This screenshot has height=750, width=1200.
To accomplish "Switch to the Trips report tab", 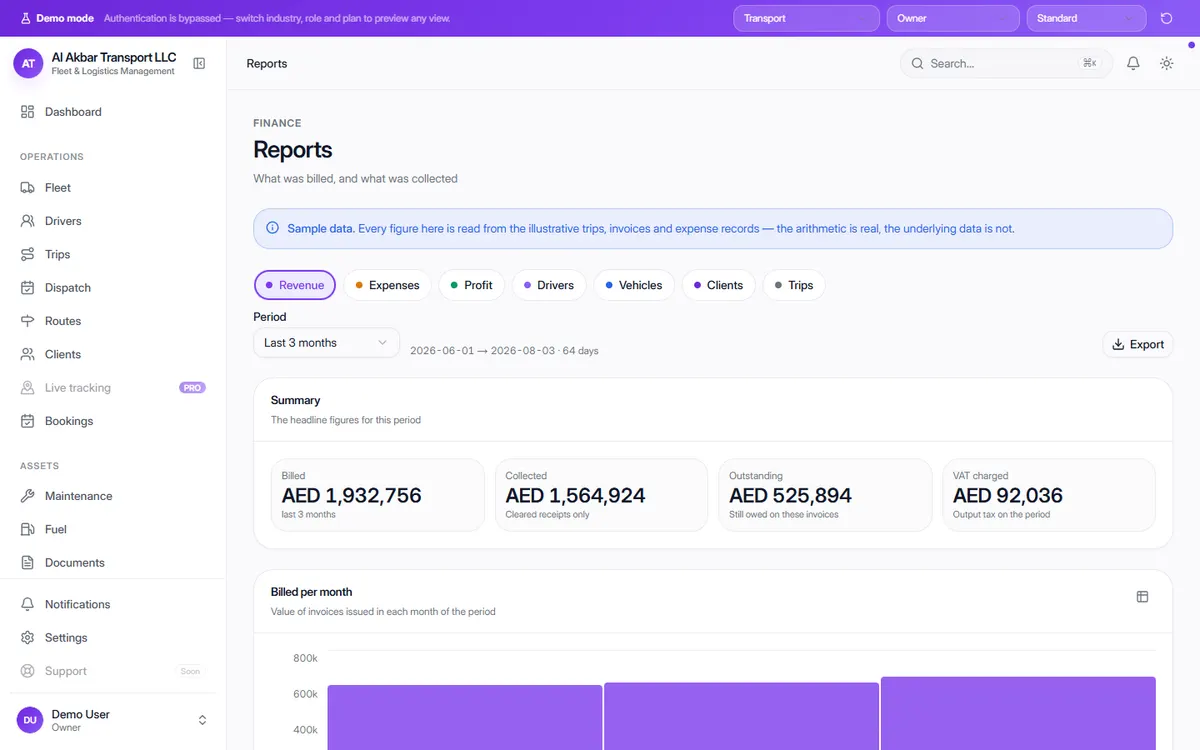I will [794, 285].
